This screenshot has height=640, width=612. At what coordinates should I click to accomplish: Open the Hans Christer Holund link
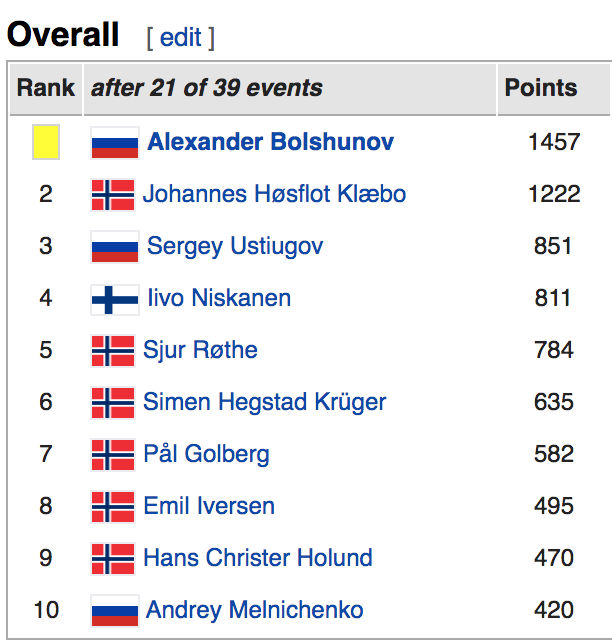tap(257, 558)
